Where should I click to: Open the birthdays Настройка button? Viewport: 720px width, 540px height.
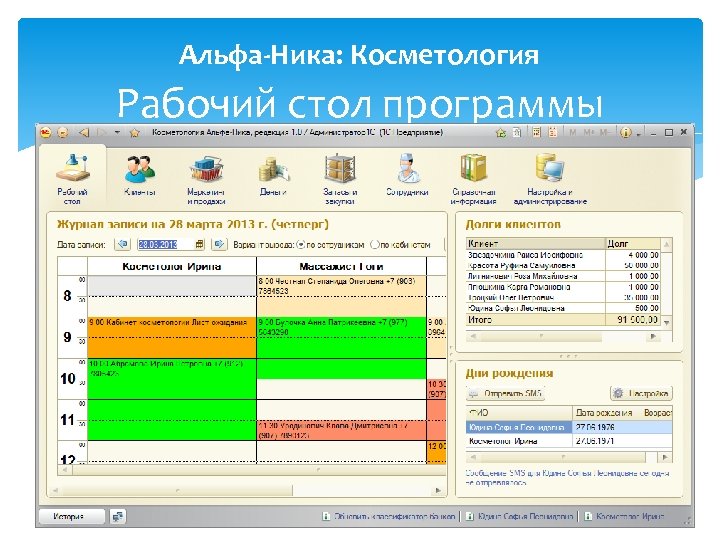(x=641, y=393)
